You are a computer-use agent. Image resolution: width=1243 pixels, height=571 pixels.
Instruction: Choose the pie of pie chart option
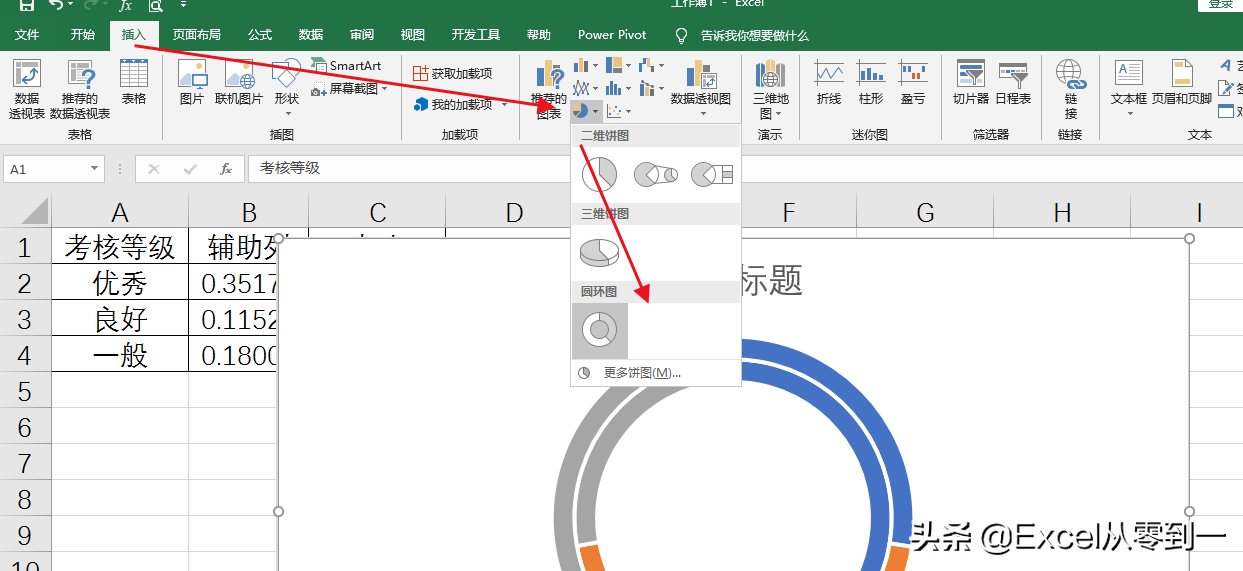656,175
